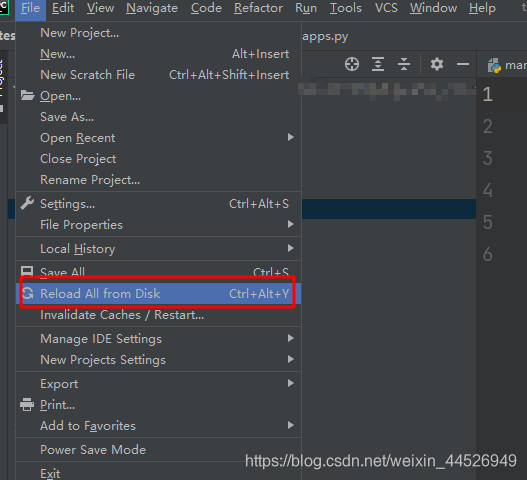Select Add to Favorites entry

[x=158, y=426]
